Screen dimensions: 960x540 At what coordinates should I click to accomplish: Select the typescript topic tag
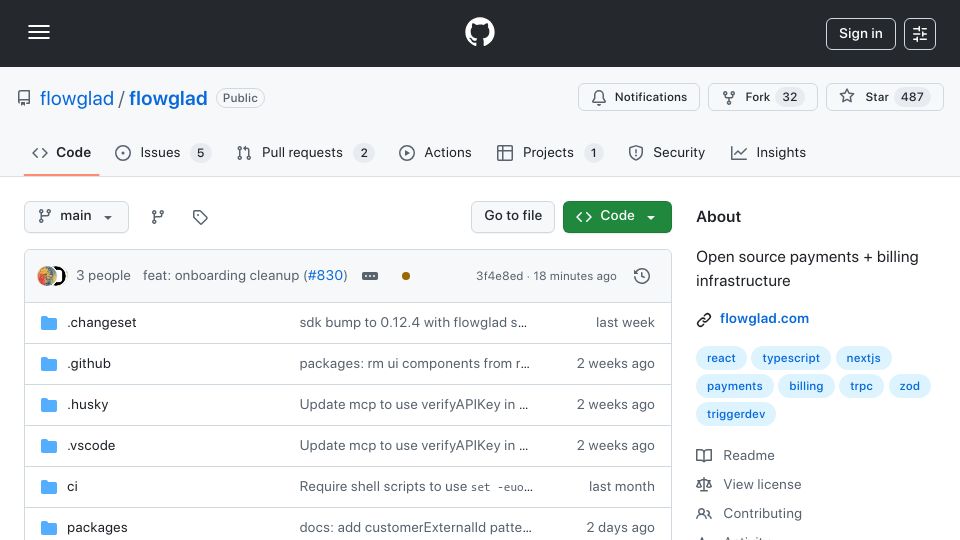tap(790, 358)
